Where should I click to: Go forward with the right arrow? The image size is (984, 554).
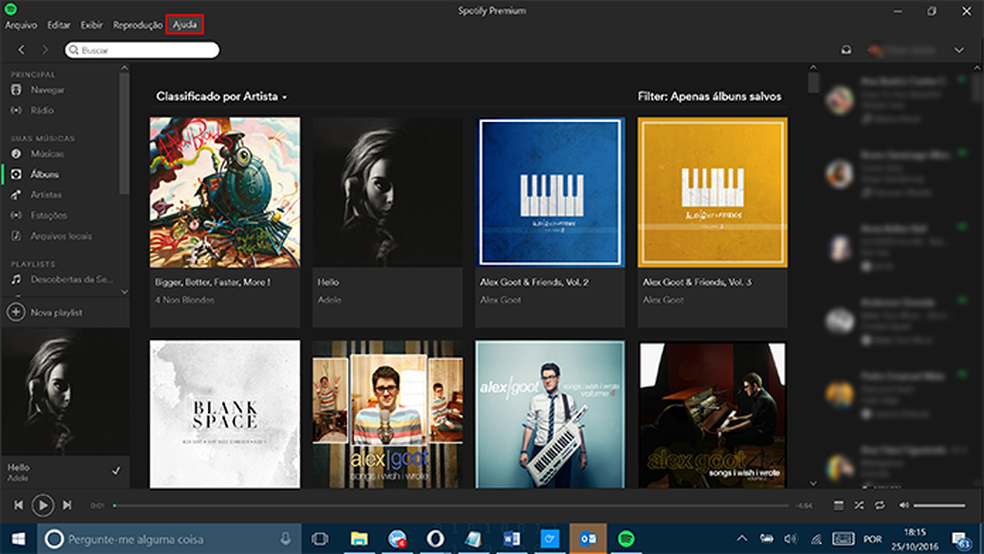tap(45, 50)
